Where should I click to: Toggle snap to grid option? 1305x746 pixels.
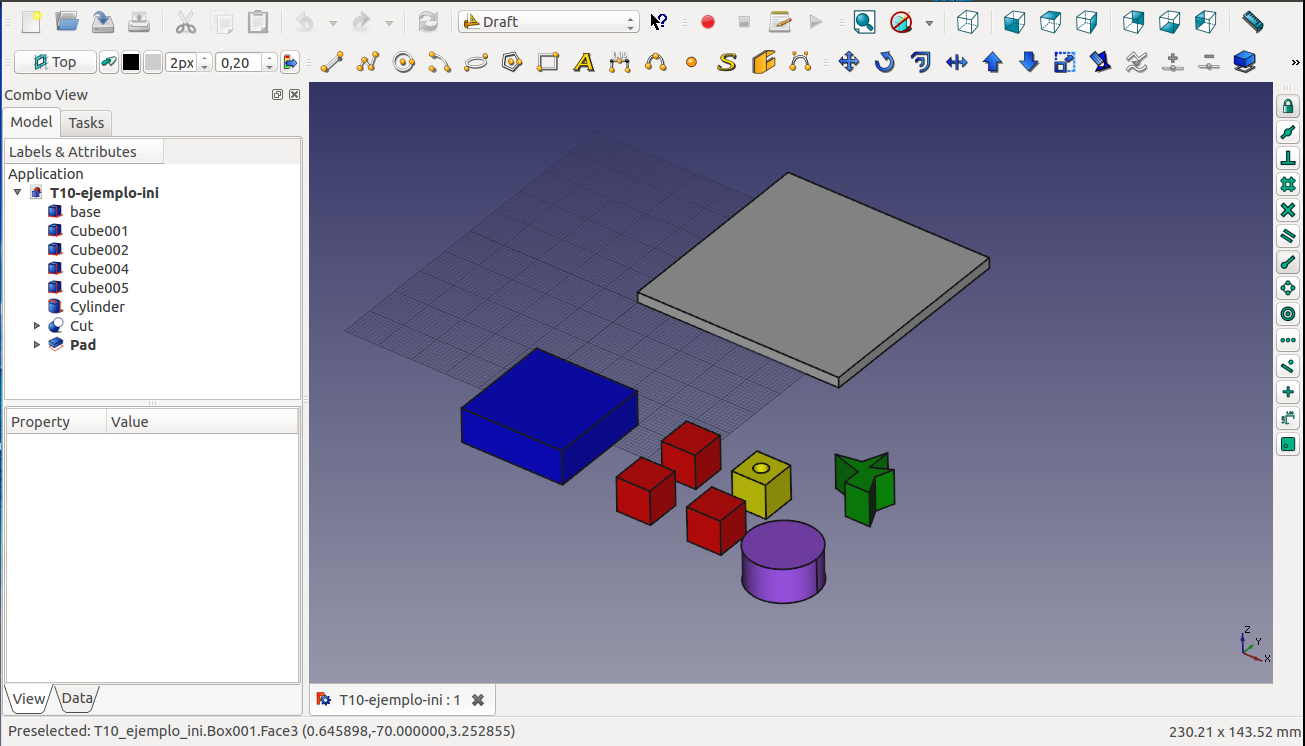click(1288, 184)
